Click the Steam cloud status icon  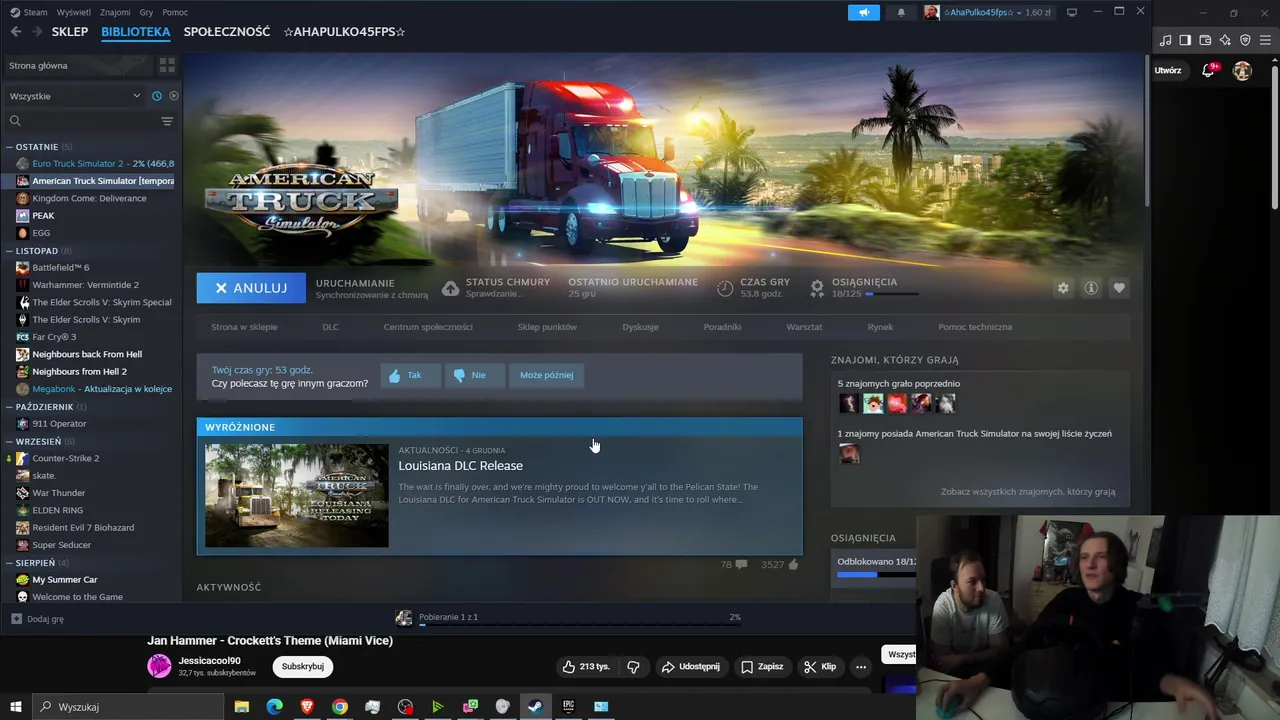(450, 288)
